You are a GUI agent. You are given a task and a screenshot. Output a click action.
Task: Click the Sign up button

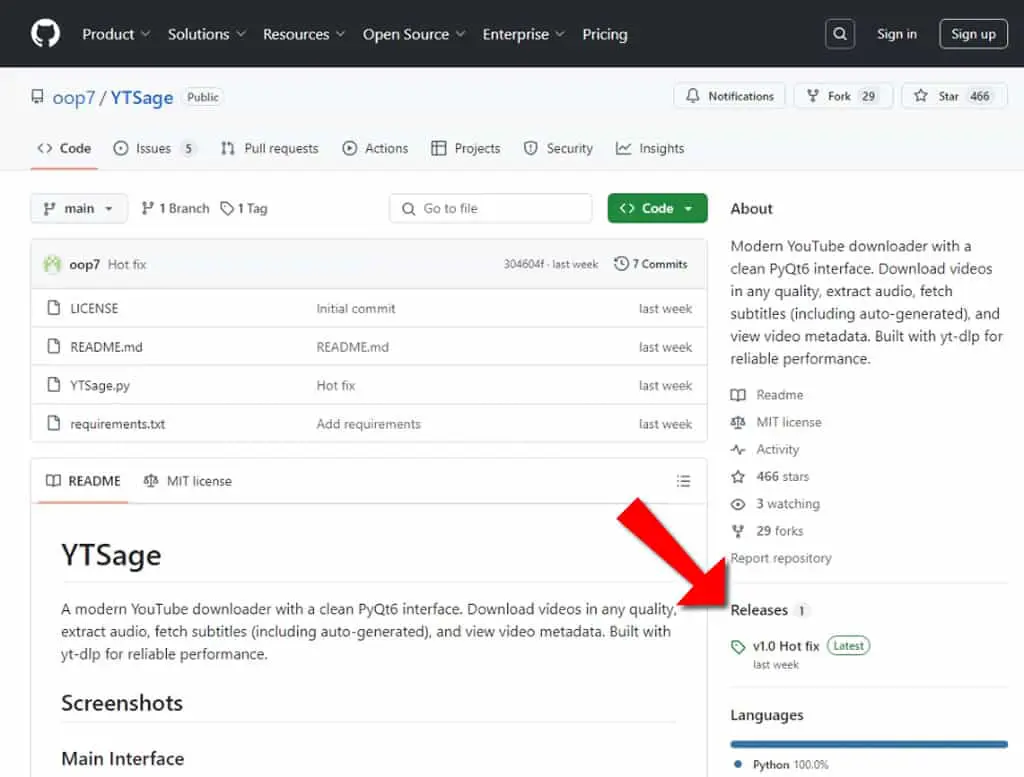pyautogui.click(x=973, y=34)
